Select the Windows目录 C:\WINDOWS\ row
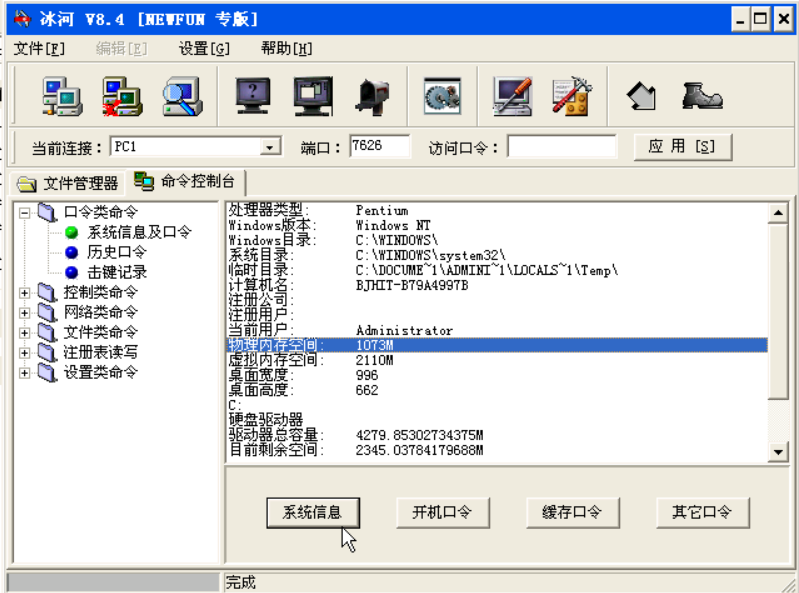 tap(497, 240)
